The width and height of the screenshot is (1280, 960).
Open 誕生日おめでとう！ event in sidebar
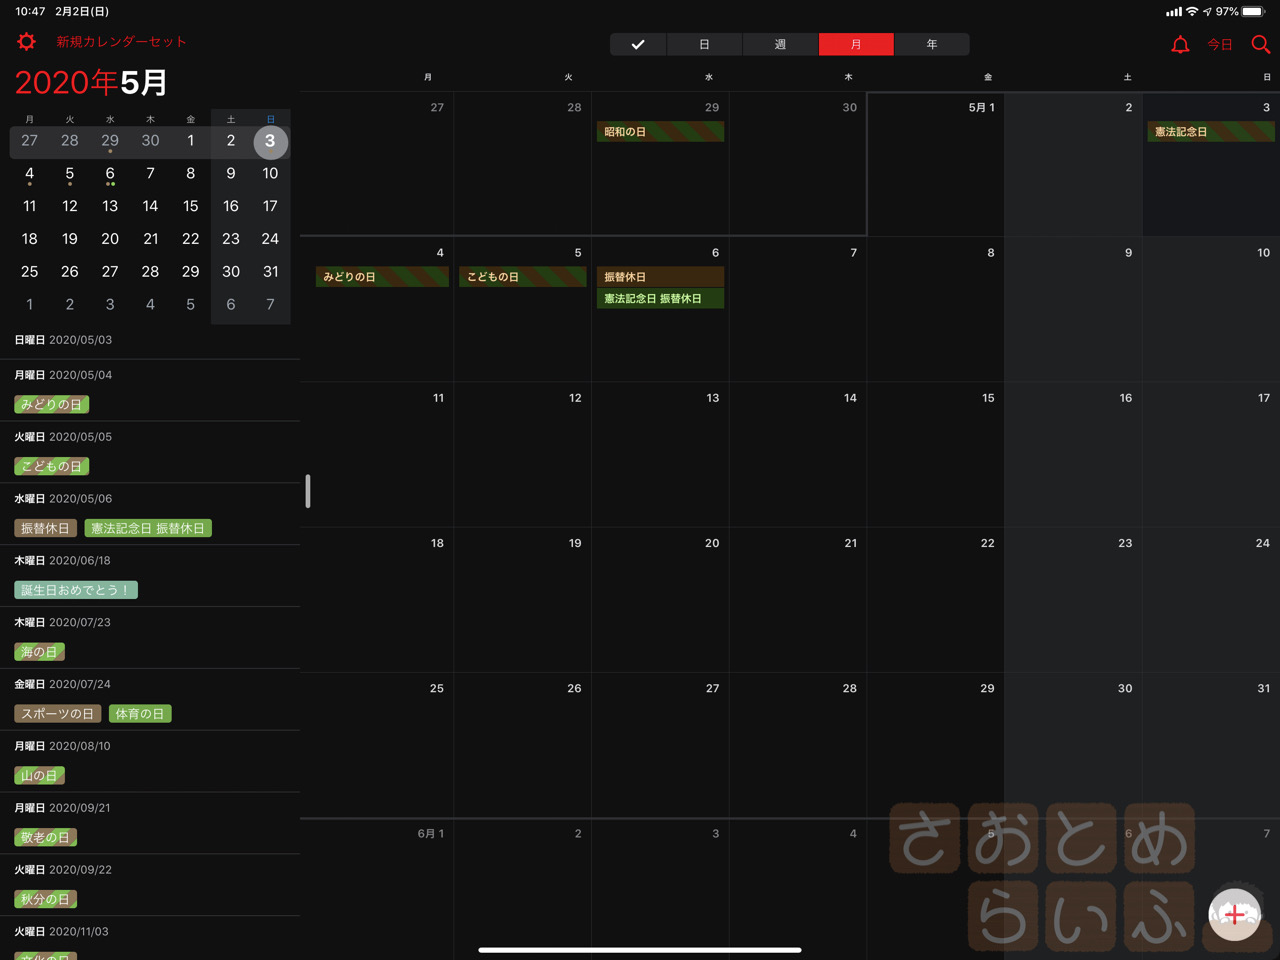point(76,590)
